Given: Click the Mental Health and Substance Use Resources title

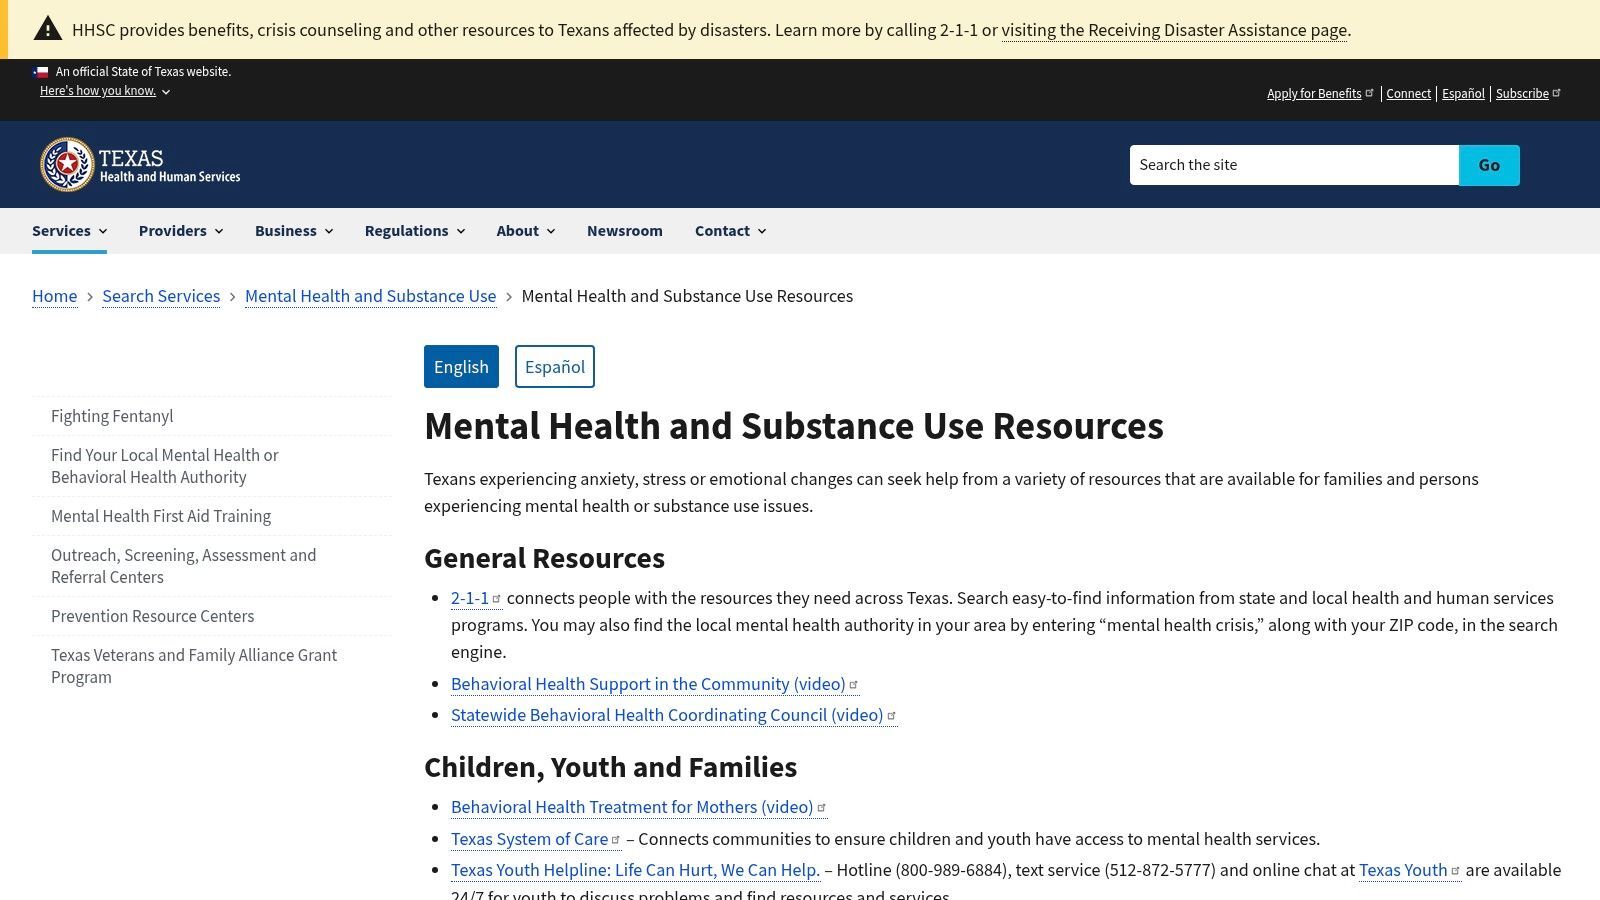Looking at the screenshot, I should [794, 426].
